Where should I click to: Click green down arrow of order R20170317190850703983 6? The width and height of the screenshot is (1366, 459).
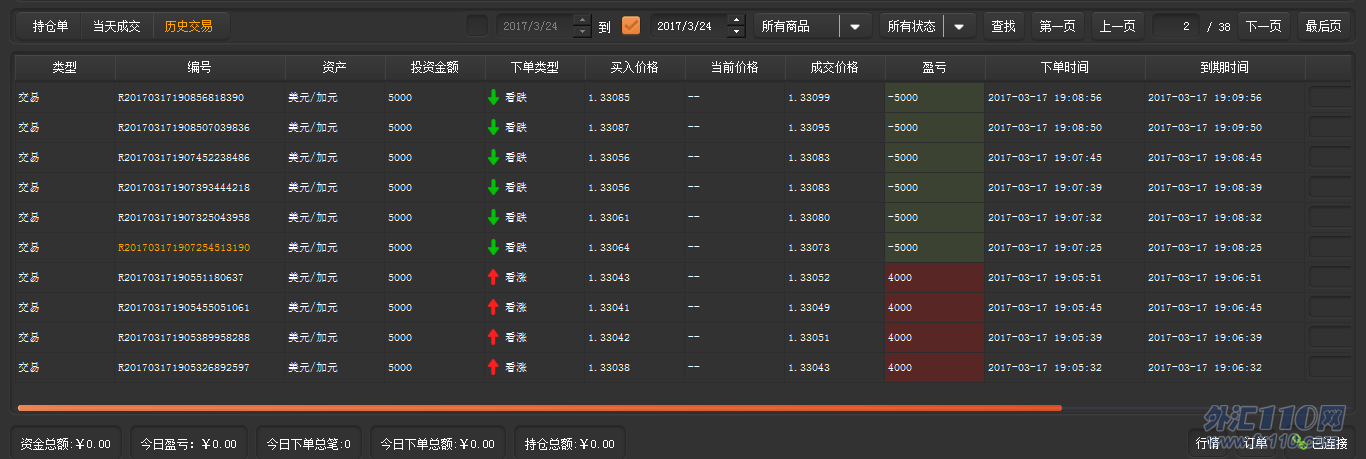click(x=493, y=127)
